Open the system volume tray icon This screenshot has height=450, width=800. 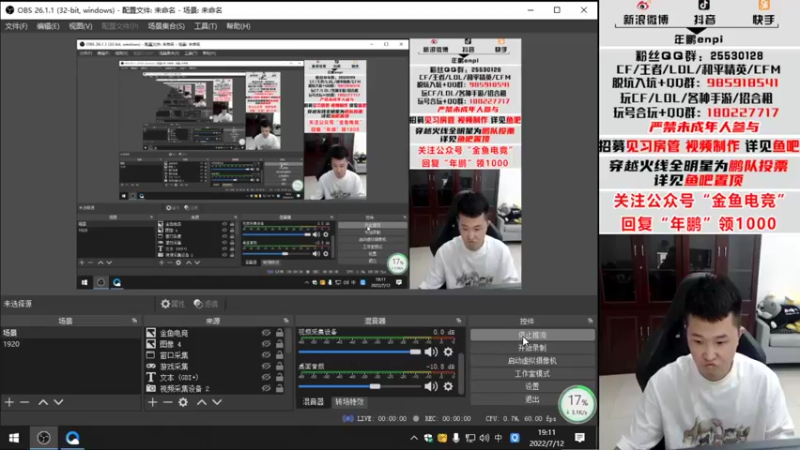(x=484, y=438)
